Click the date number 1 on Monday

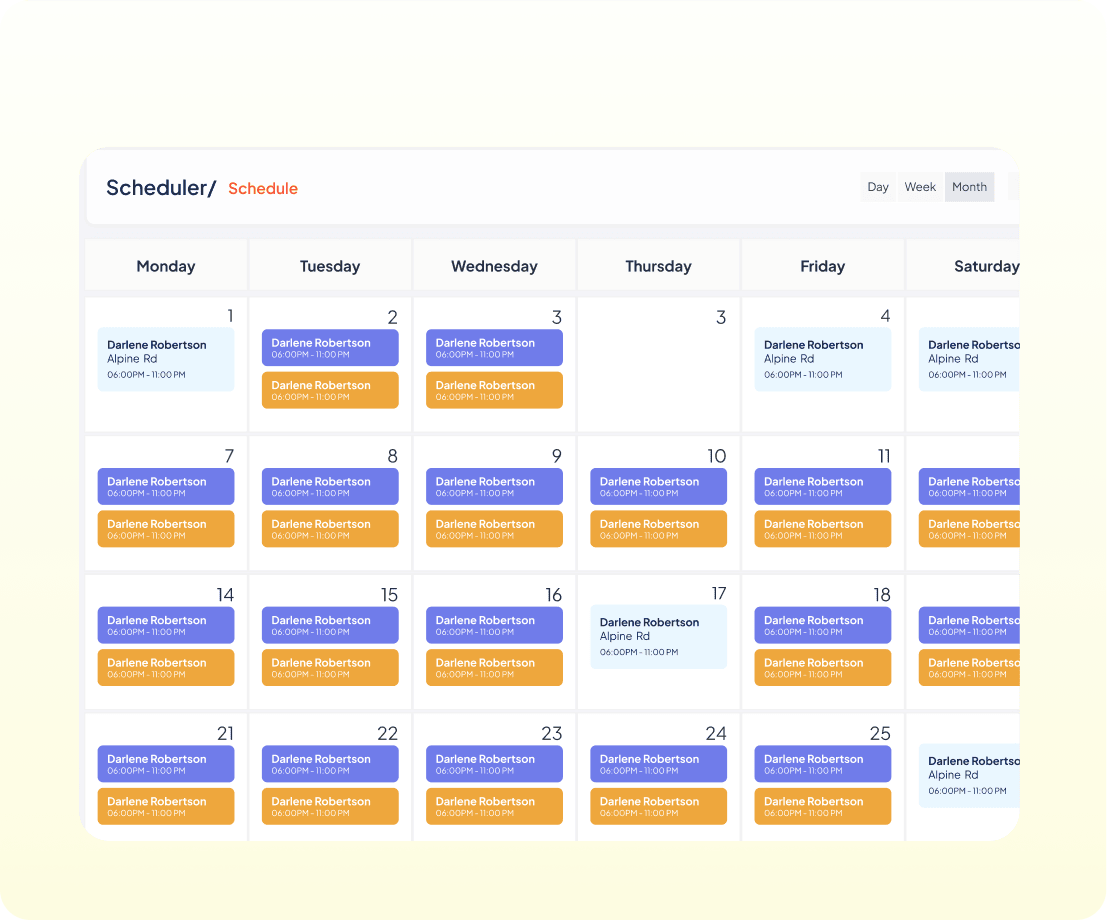(230, 316)
